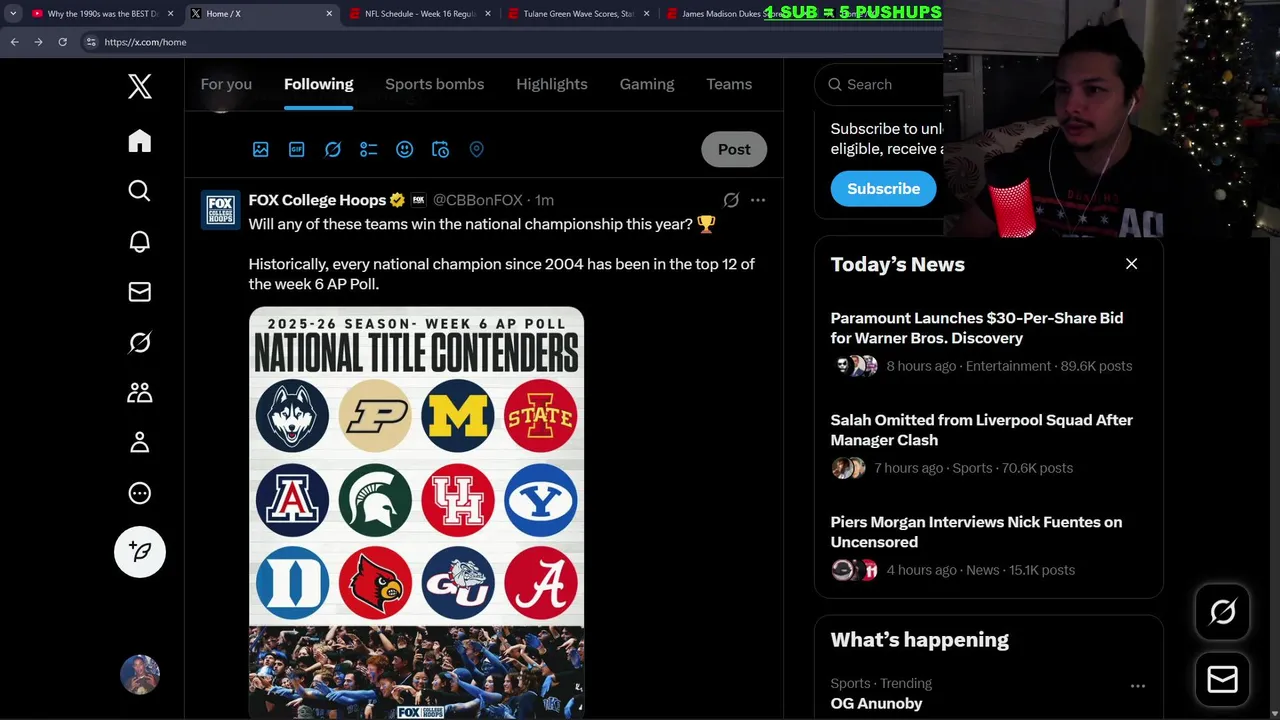This screenshot has height=720, width=1280.
Task: Open FOX College Hoops profile avatar
Action: 221,210
